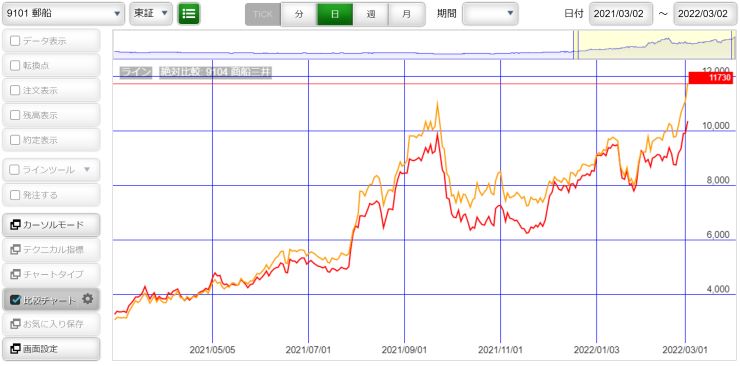Click the 6,000 price axis label
The height and width of the screenshot is (366, 740).
click(717, 235)
